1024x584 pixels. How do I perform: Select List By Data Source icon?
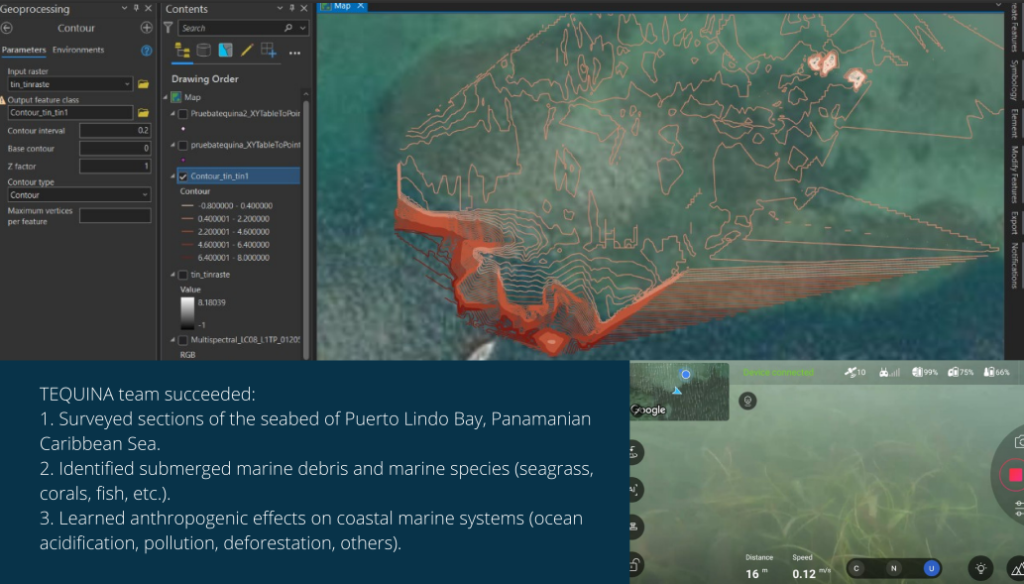tap(204, 50)
